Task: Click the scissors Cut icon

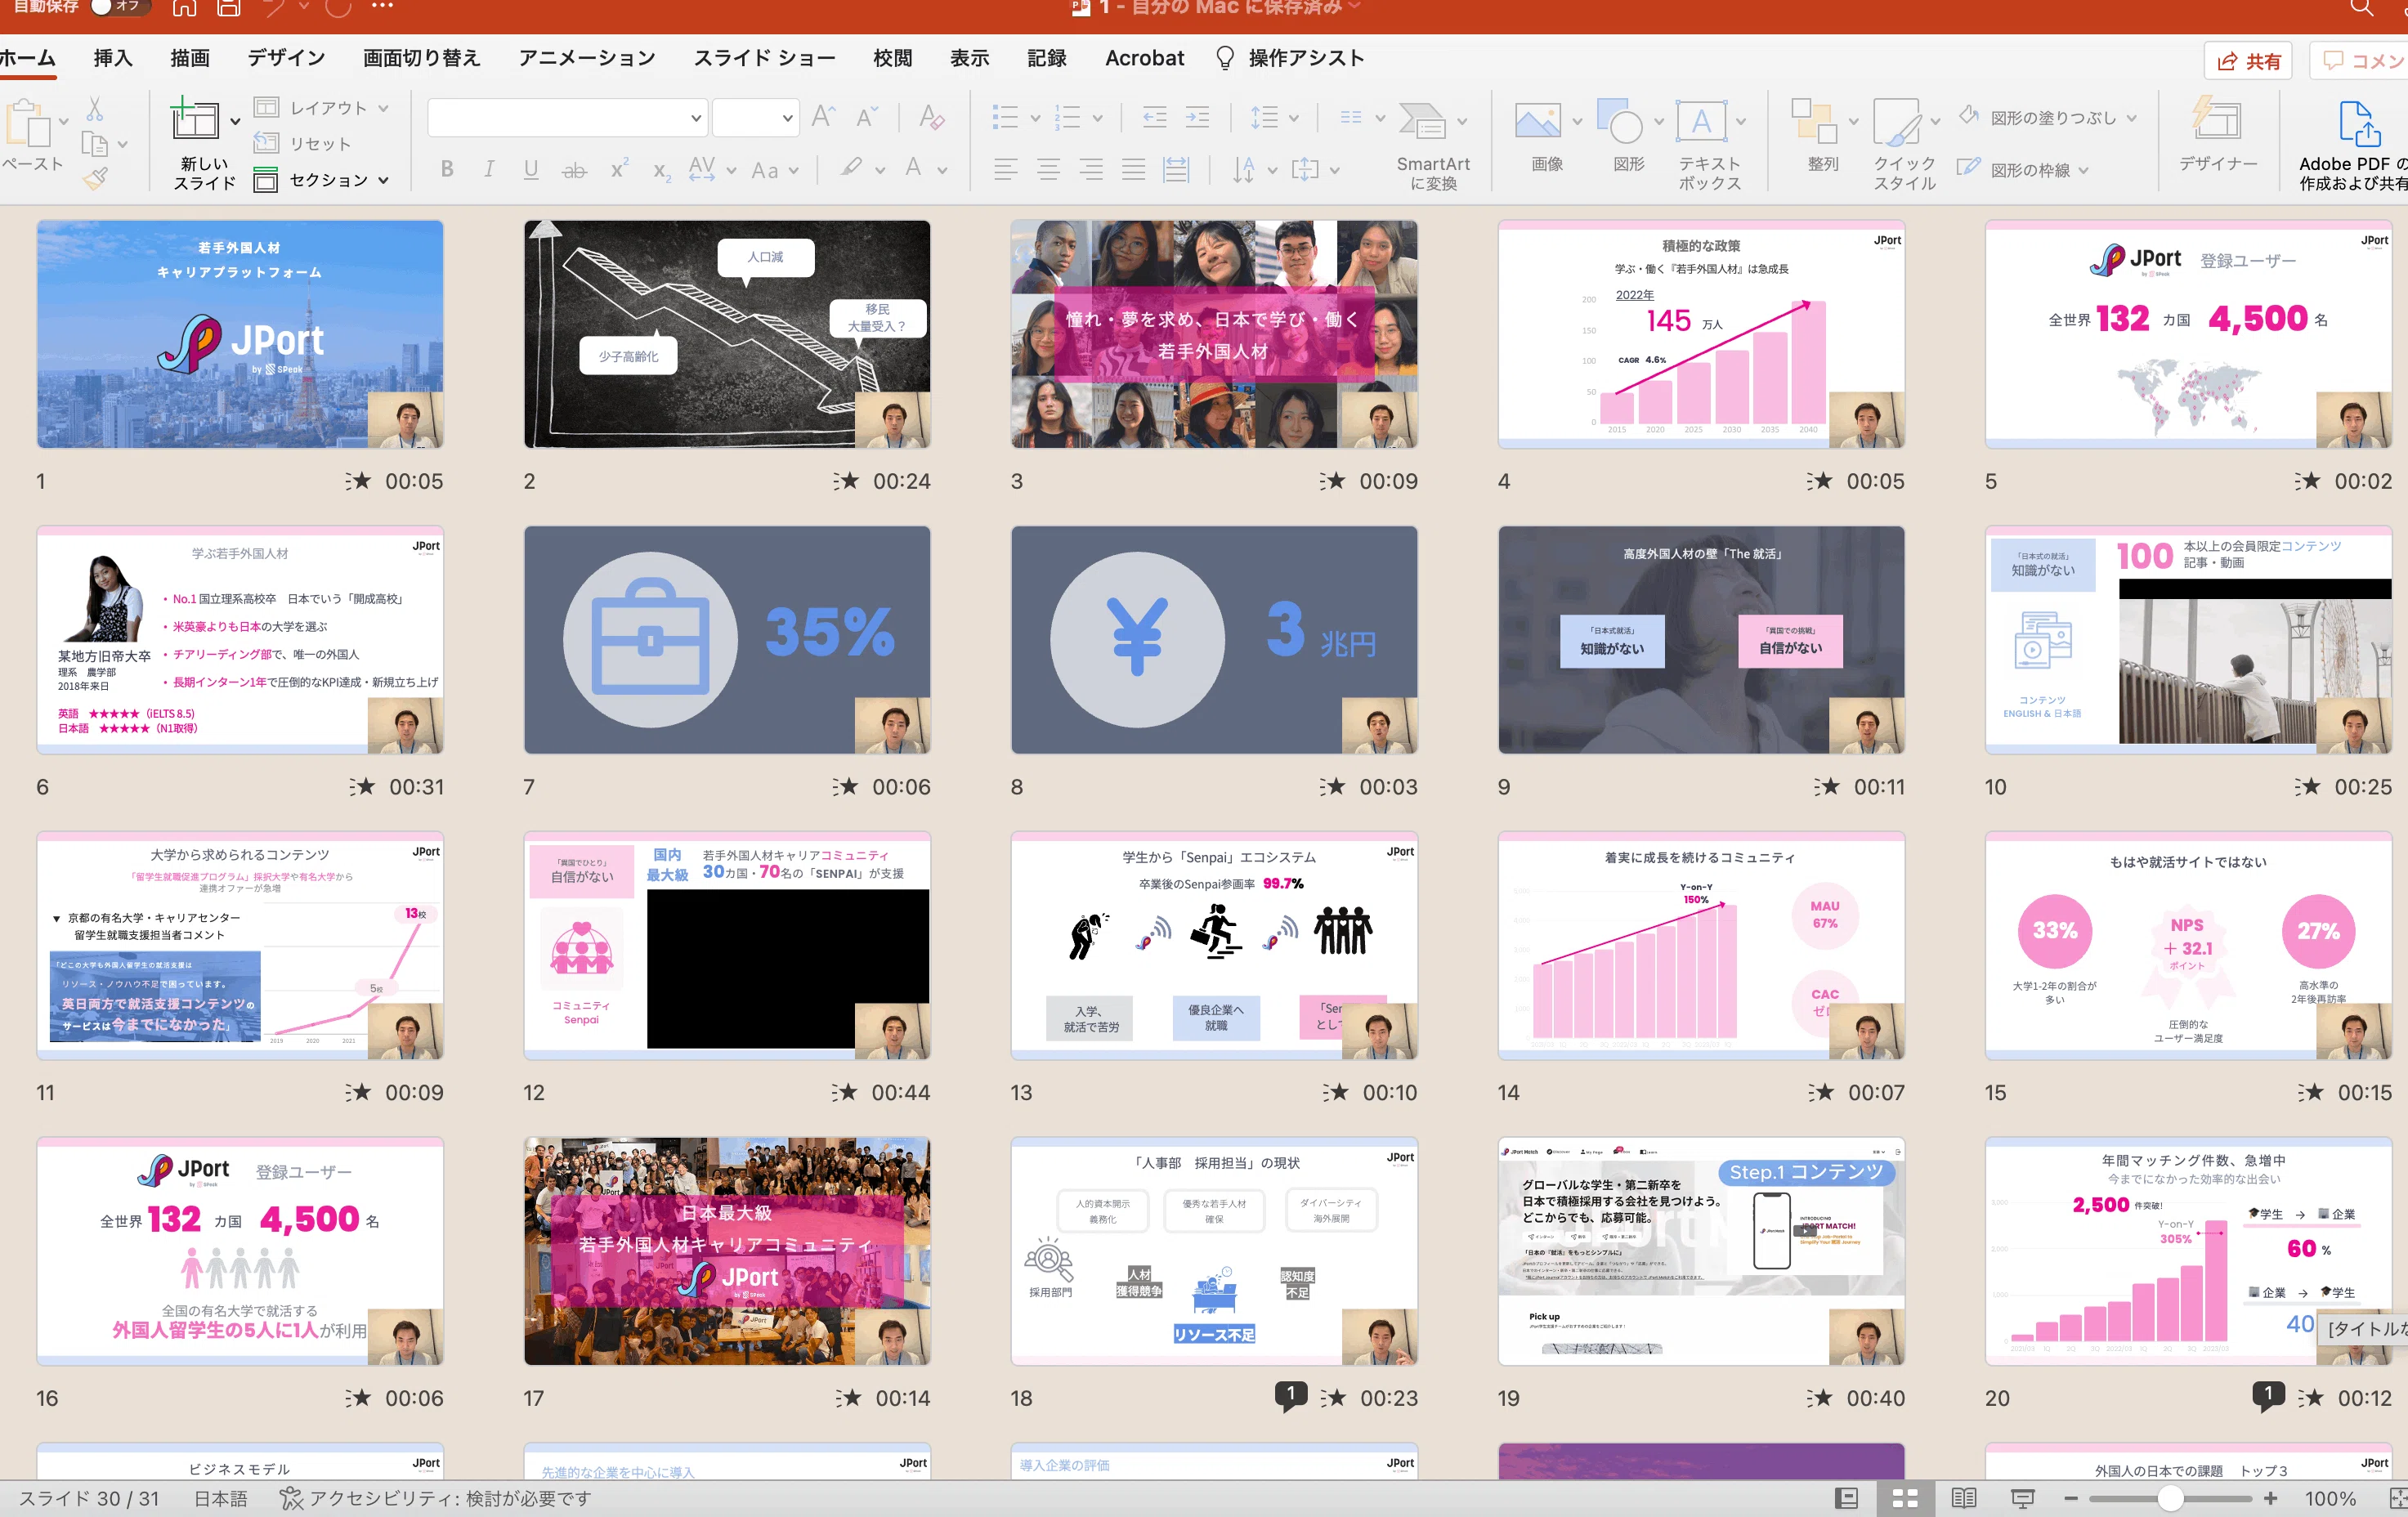Action: coord(95,108)
